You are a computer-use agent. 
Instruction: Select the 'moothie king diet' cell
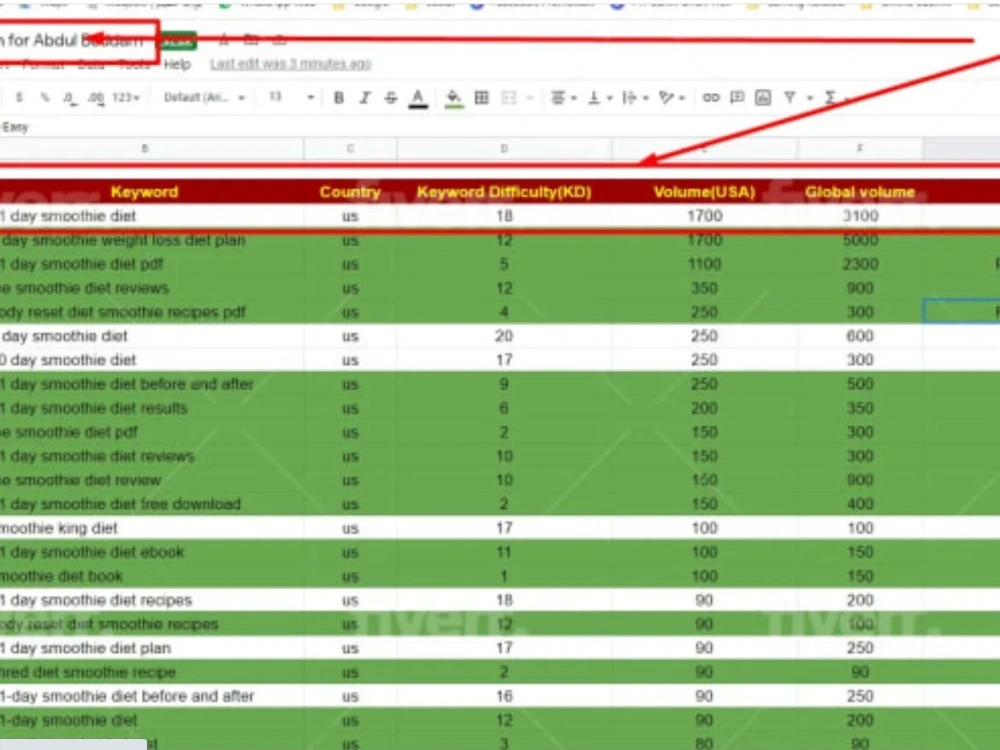tap(152, 528)
